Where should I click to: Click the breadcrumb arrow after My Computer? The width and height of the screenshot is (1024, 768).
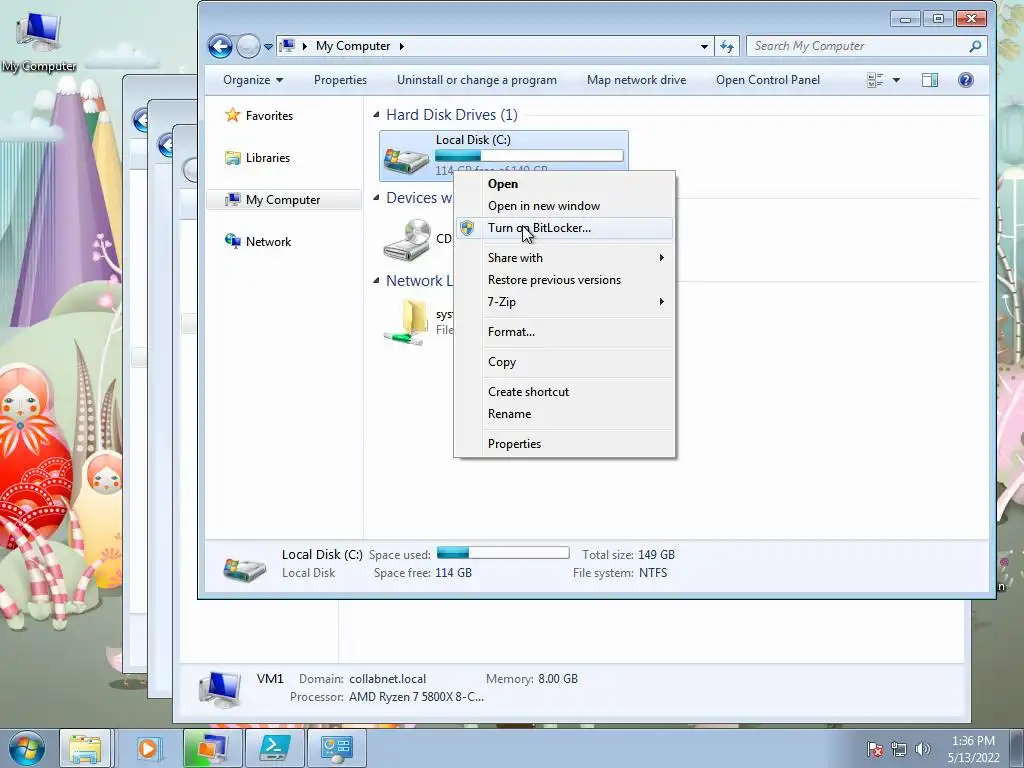click(x=402, y=46)
